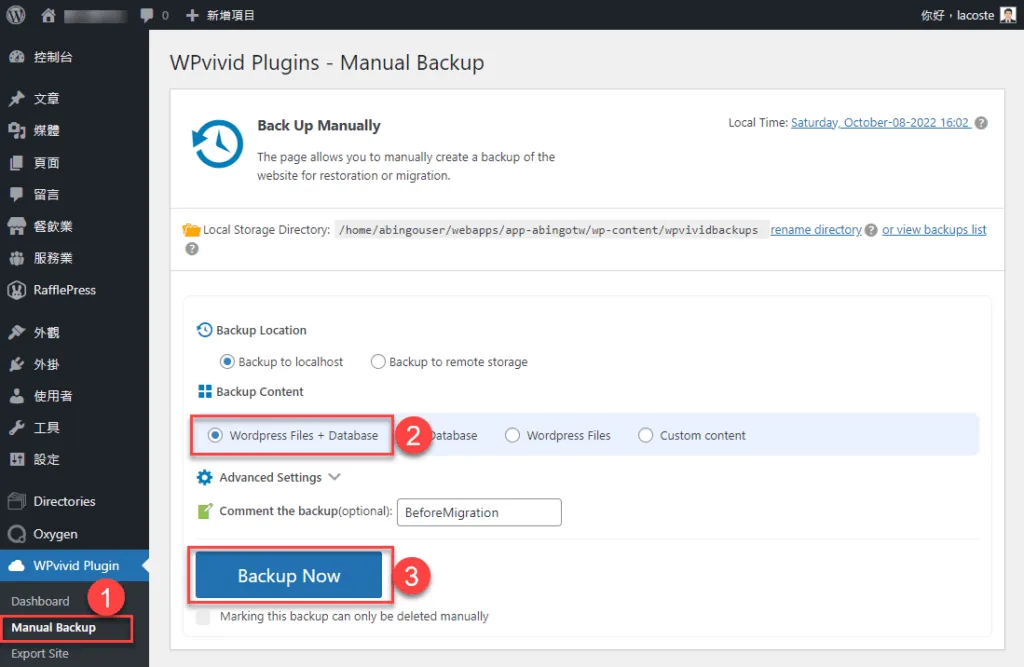Open the lacoste user avatar

1008,14
